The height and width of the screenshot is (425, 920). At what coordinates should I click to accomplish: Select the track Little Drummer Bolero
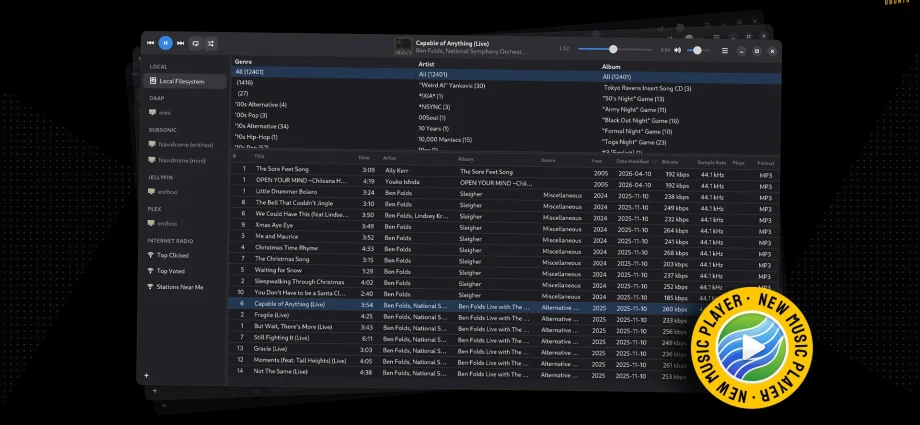pyautogui.click(x=286, y=191)
